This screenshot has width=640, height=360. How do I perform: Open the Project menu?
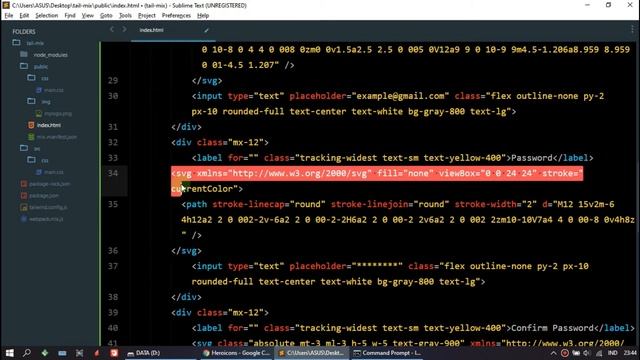click(147, 16)
